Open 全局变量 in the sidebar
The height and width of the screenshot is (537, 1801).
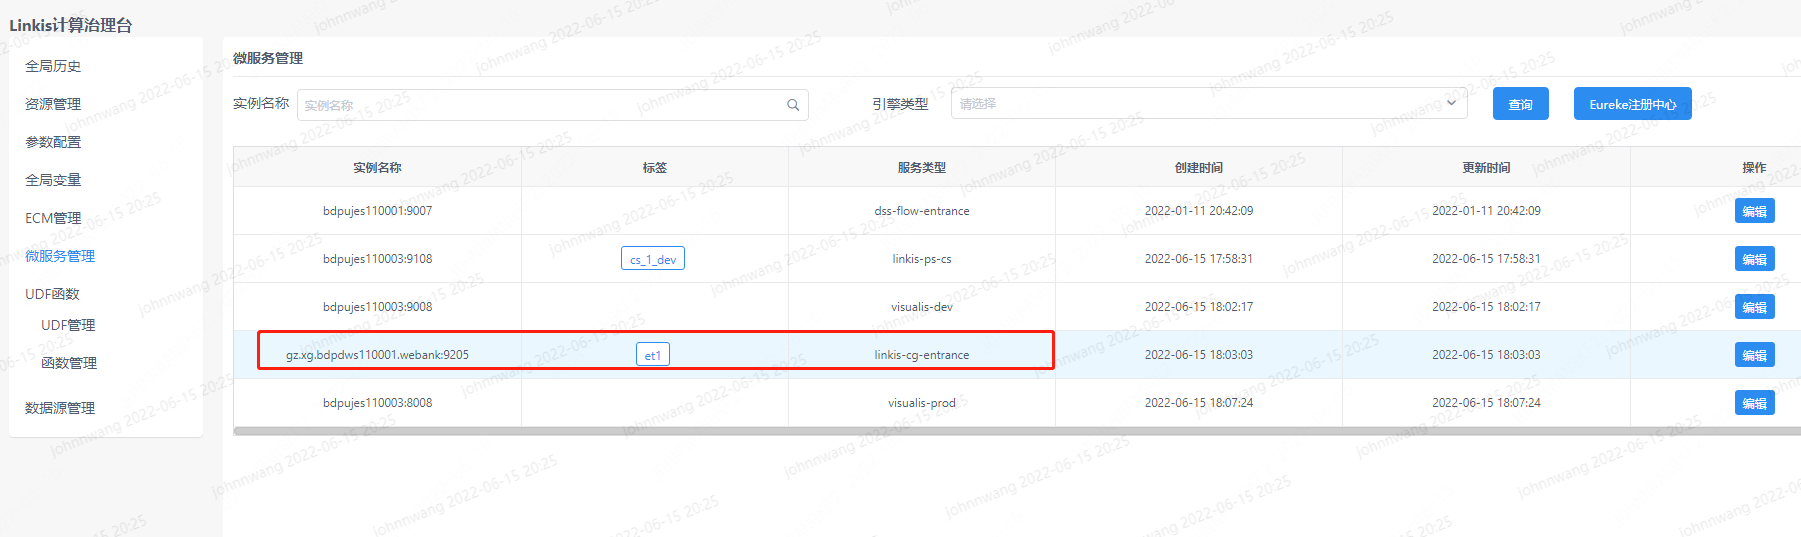point(53,180)
